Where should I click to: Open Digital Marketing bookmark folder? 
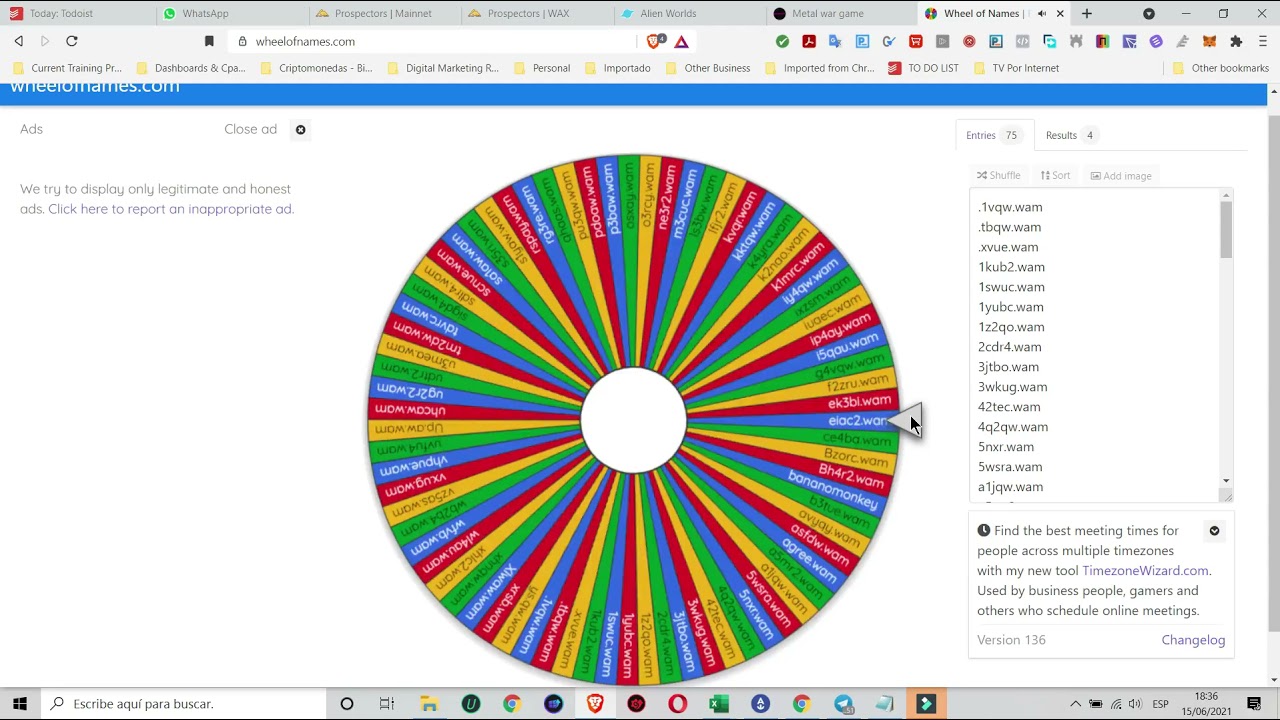[442, 68]
